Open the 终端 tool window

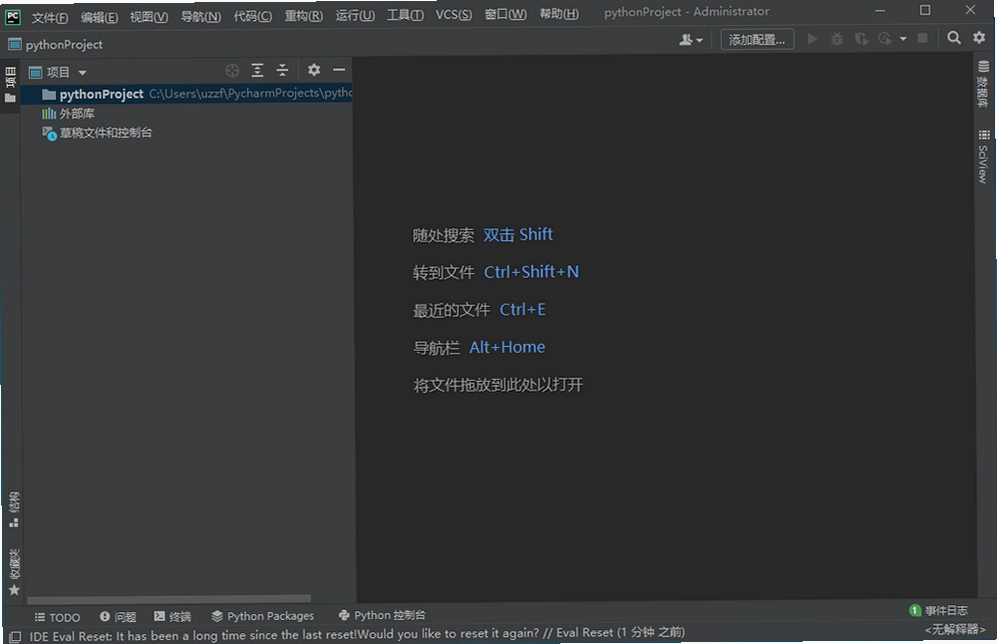click(x=172, y=616)
